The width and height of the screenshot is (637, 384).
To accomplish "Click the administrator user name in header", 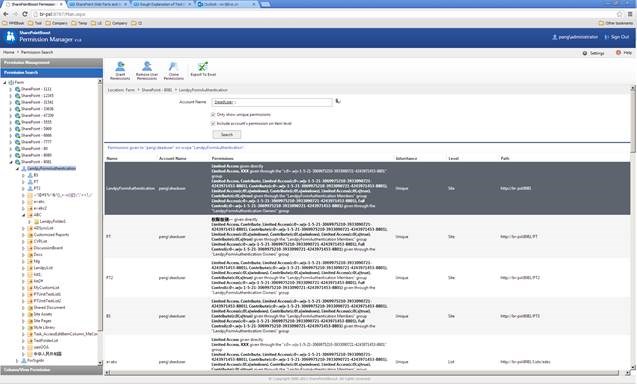I will [575, 37].
